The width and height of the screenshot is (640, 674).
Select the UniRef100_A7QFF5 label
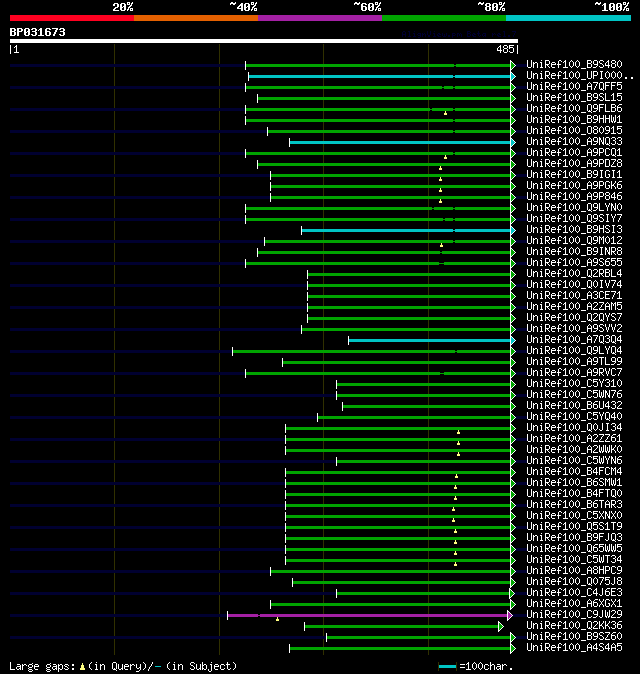click(x=574, y=86)
